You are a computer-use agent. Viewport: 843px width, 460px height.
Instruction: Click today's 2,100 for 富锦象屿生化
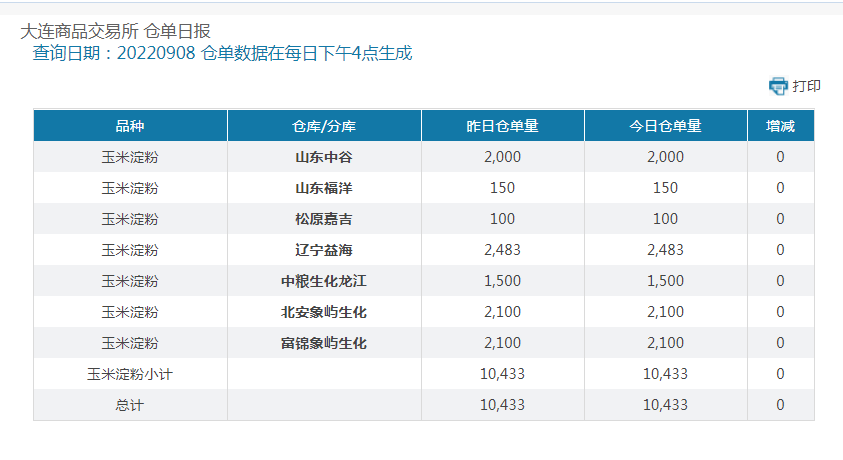pyautogui.click(x=666, y=343)
